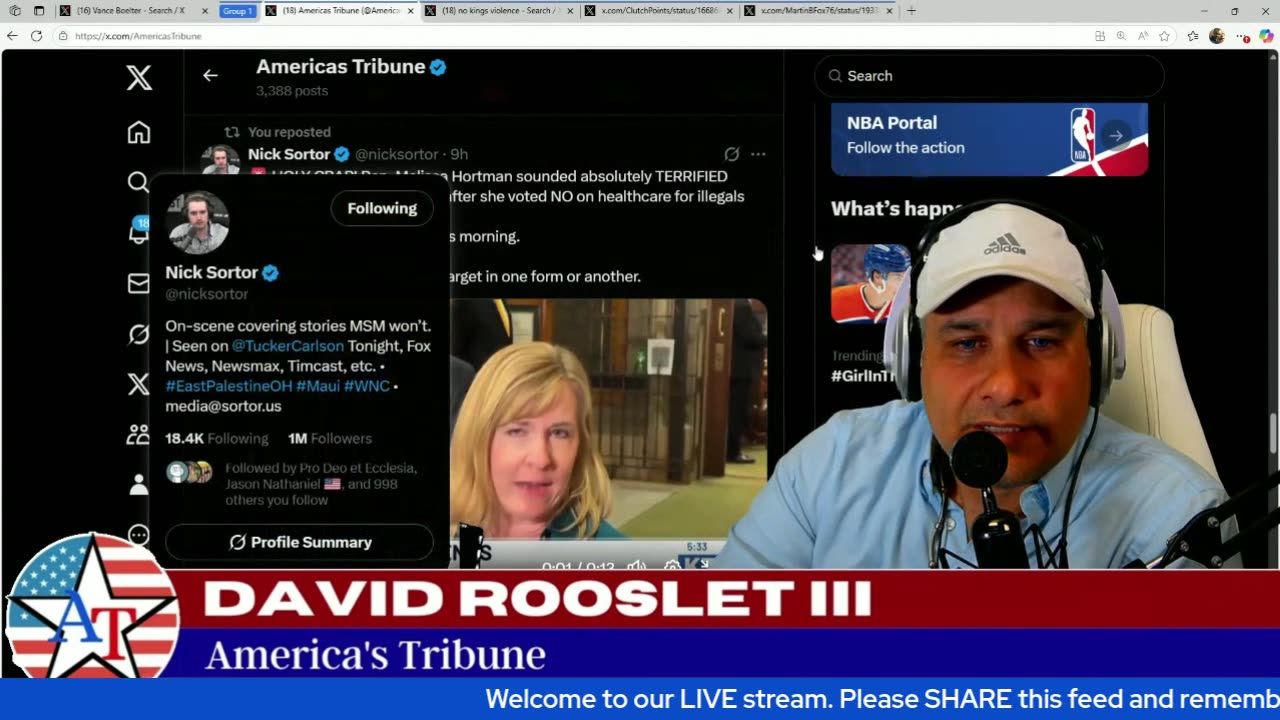Open the workspaces icon at top-left
1280x720 pixels.
[14, 11]
